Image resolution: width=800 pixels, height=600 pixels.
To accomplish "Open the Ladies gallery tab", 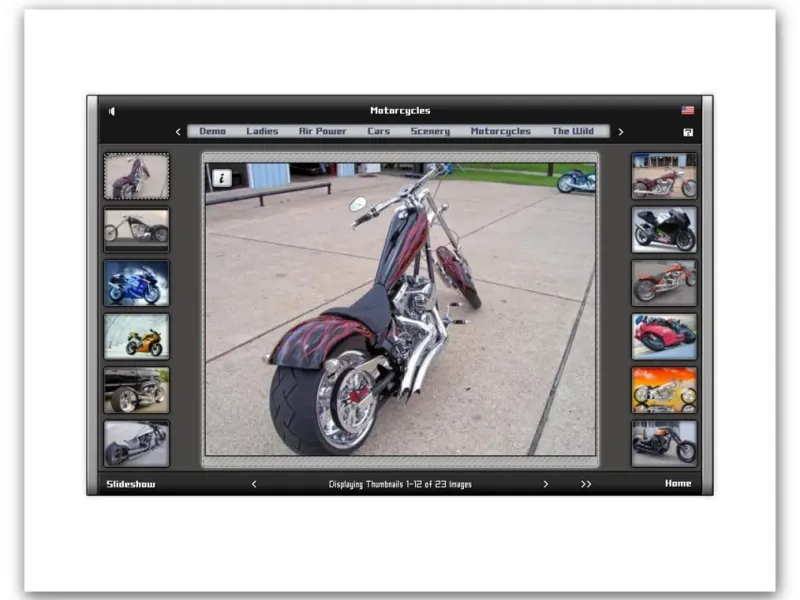I will point(262,131).
